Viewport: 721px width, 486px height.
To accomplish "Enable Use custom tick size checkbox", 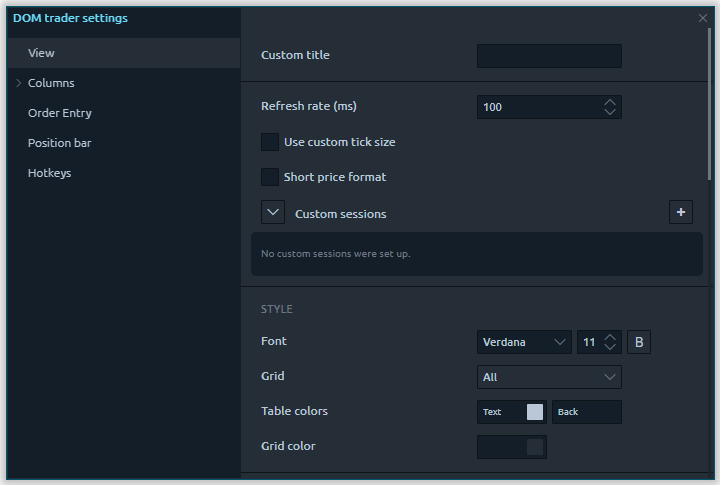I will click(x=270, y=142).
